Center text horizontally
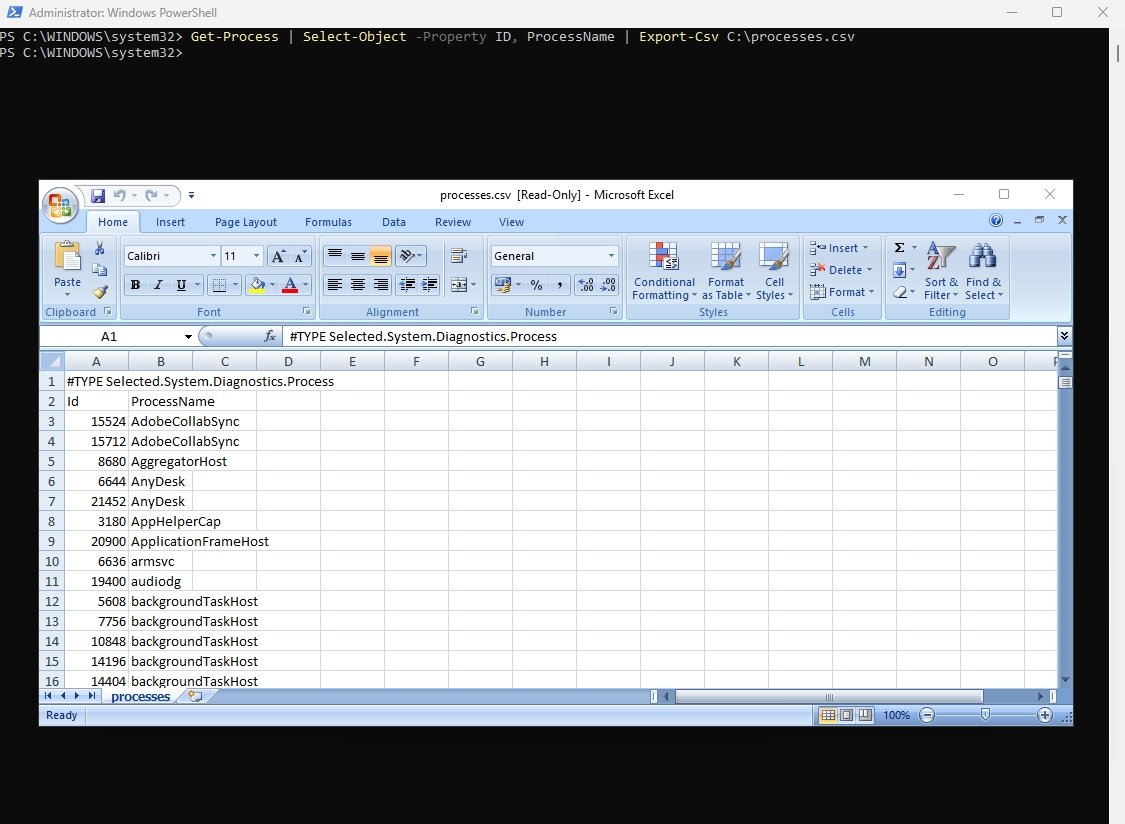Viewport: 1125px width, 824px height. tap(357, 285)
